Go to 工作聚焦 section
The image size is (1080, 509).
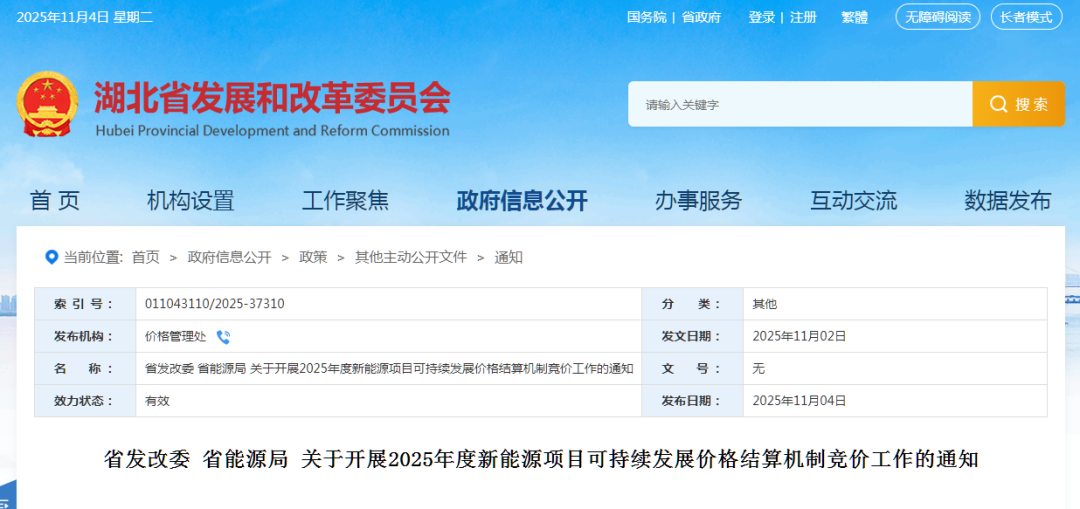[x=345, y=200]
